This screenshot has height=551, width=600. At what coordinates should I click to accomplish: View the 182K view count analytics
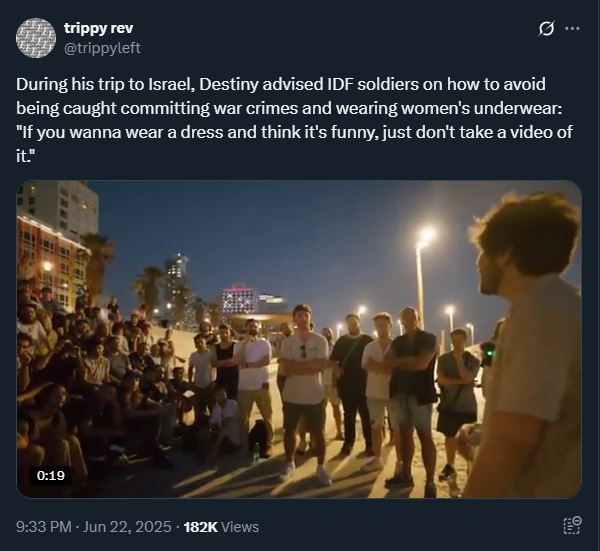(201, 527)
